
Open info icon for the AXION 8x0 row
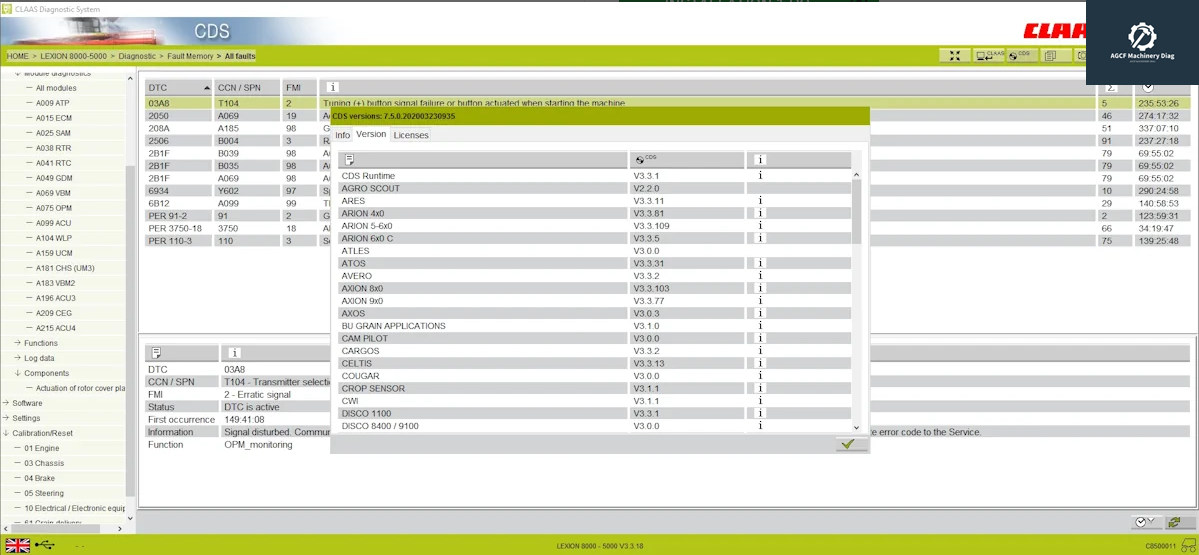[760, 288]
